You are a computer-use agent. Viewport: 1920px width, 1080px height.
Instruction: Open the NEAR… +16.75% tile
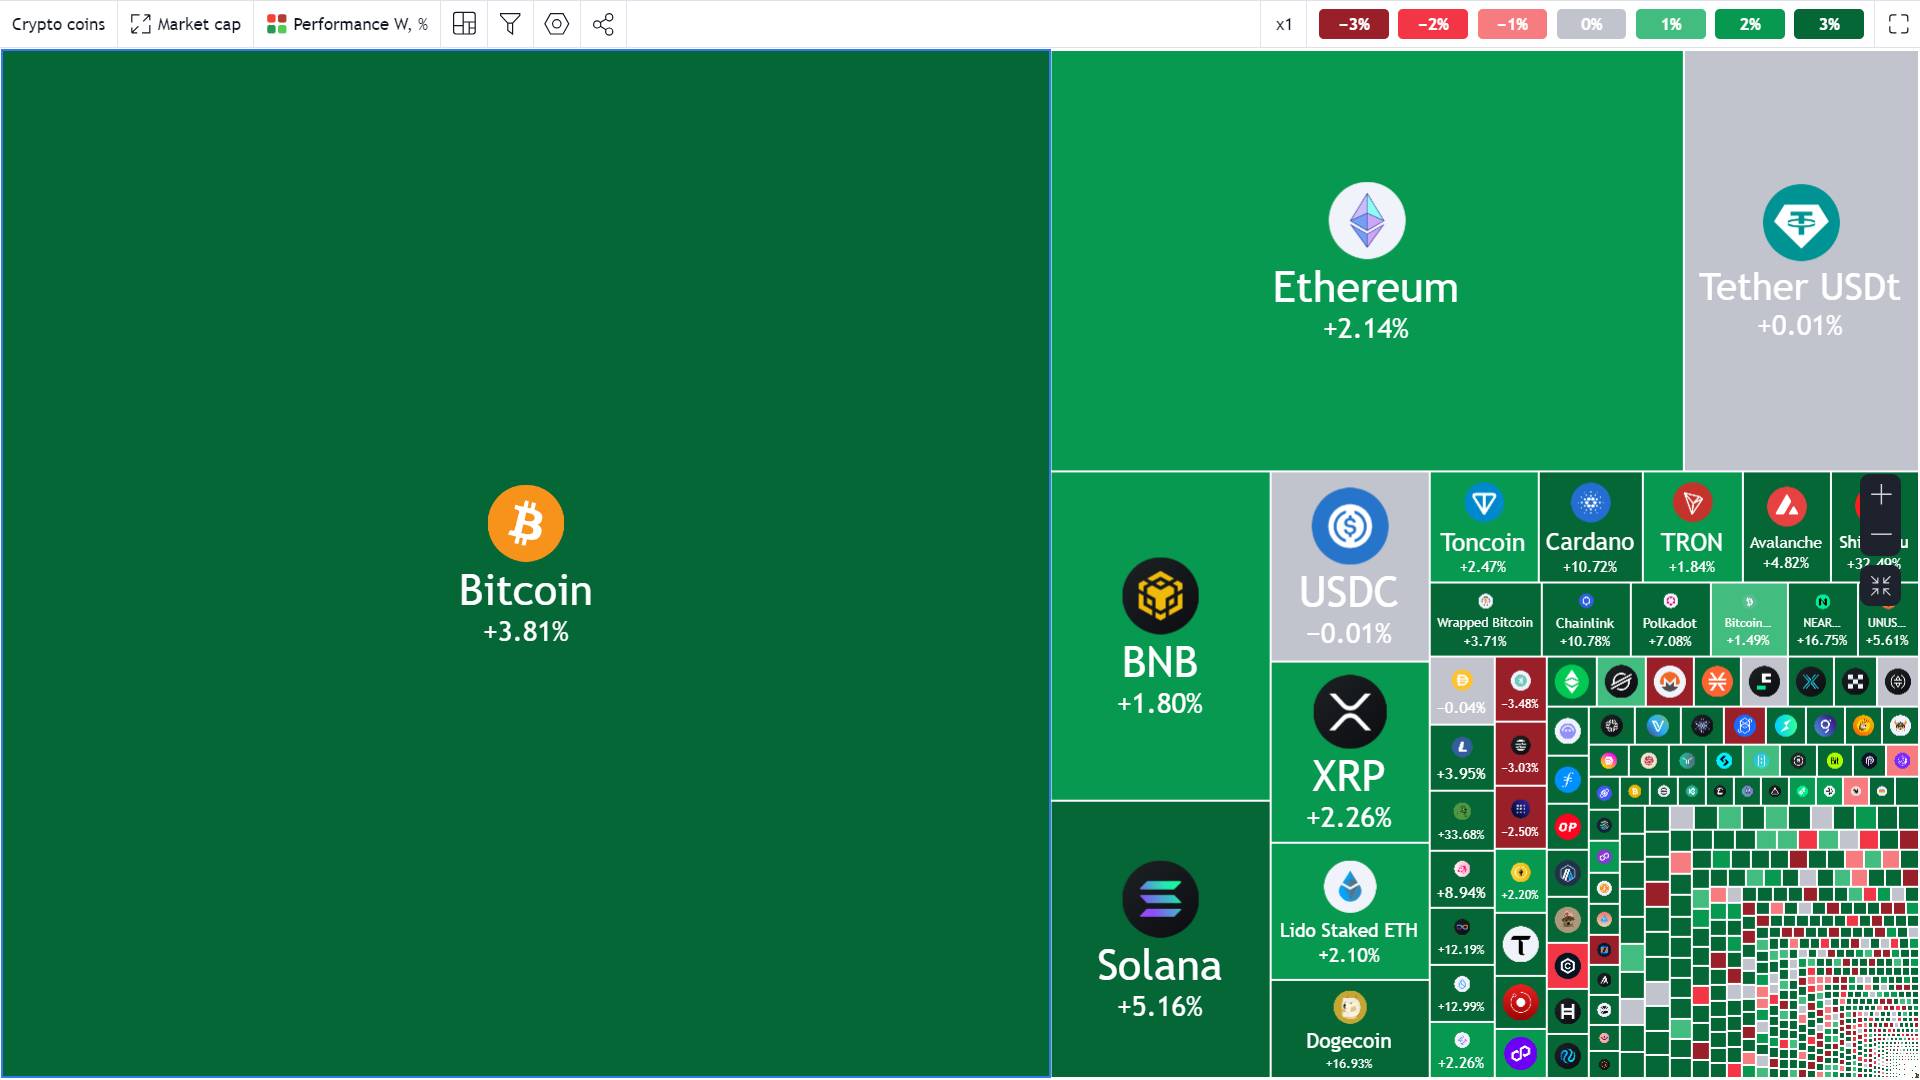(x=1822, y=619)
